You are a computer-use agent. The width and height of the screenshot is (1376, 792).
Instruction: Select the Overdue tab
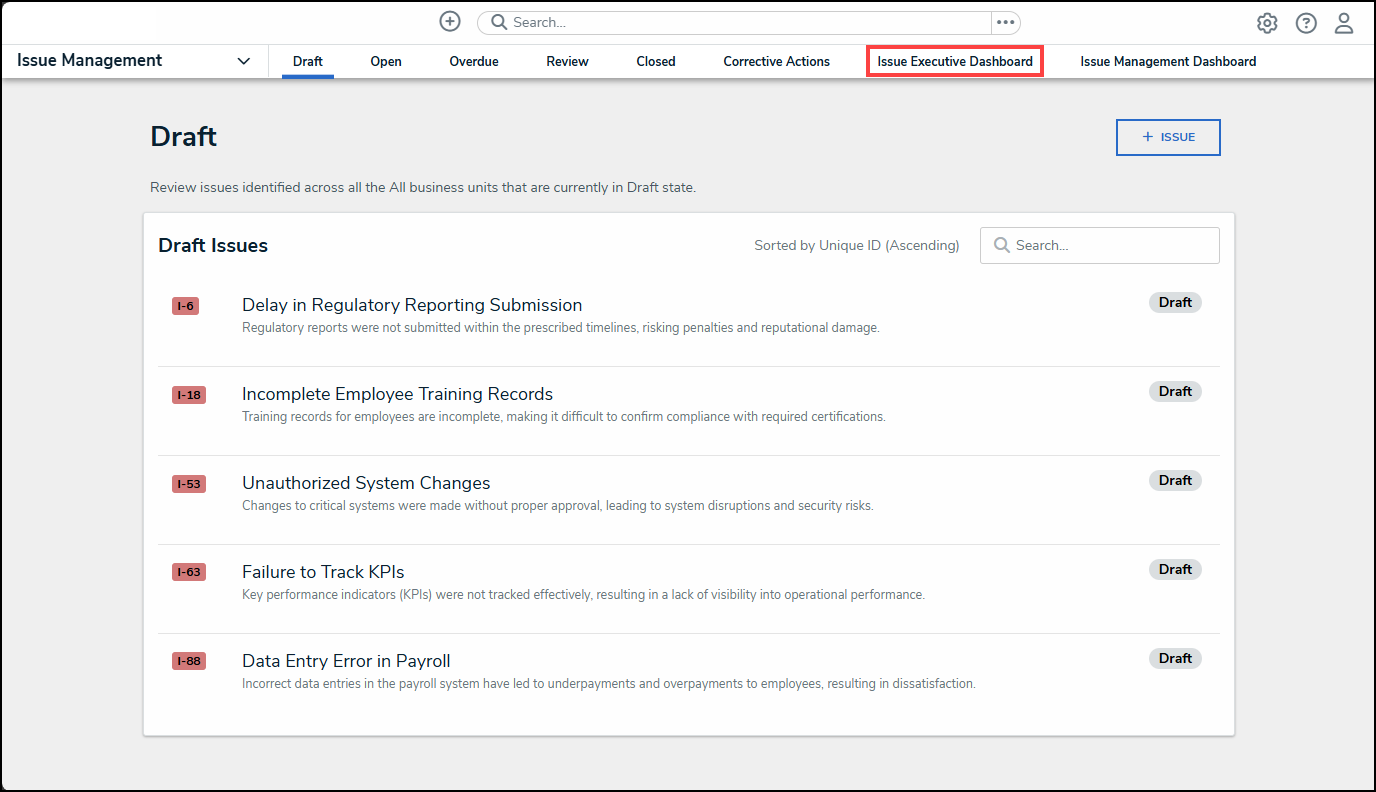click(473, 61)
